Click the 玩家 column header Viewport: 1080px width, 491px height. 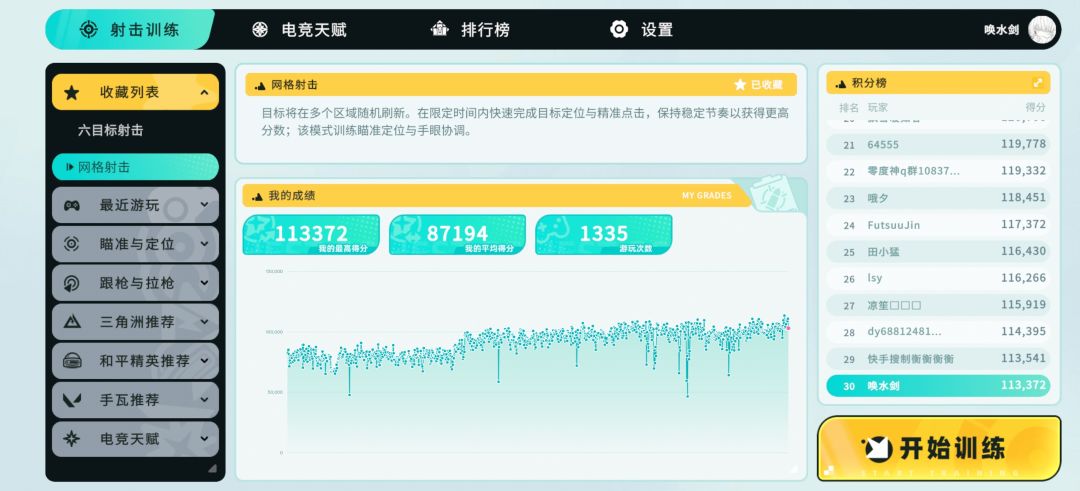[x=878, y=107]
